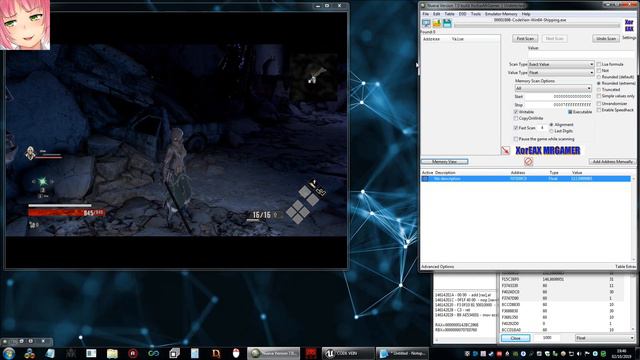
Task: Open the Memory Scan Options All dropdown
Action: tap(553, 88)
